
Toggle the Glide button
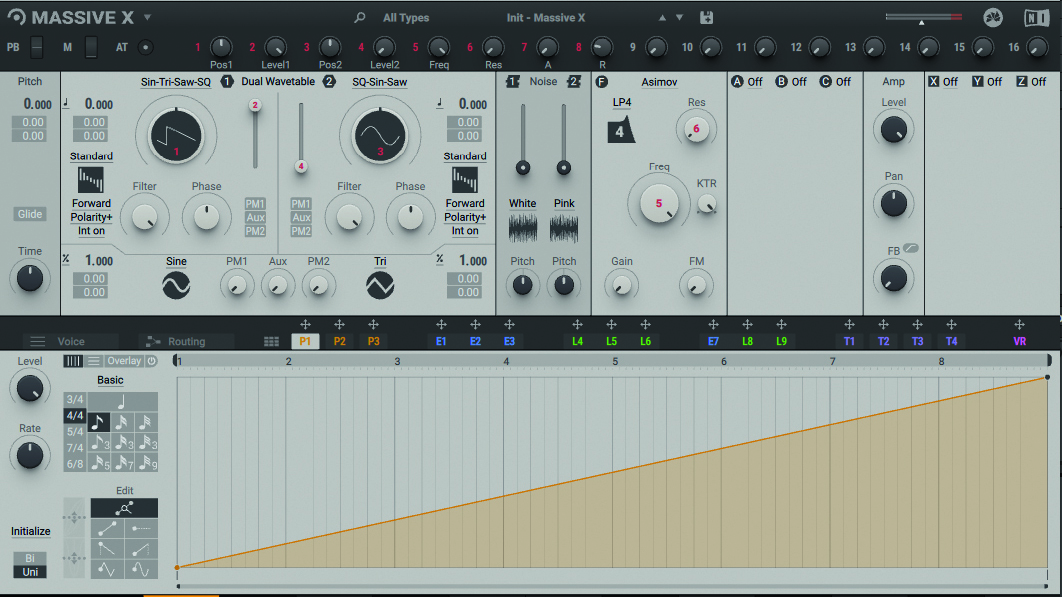pos(30,214)
